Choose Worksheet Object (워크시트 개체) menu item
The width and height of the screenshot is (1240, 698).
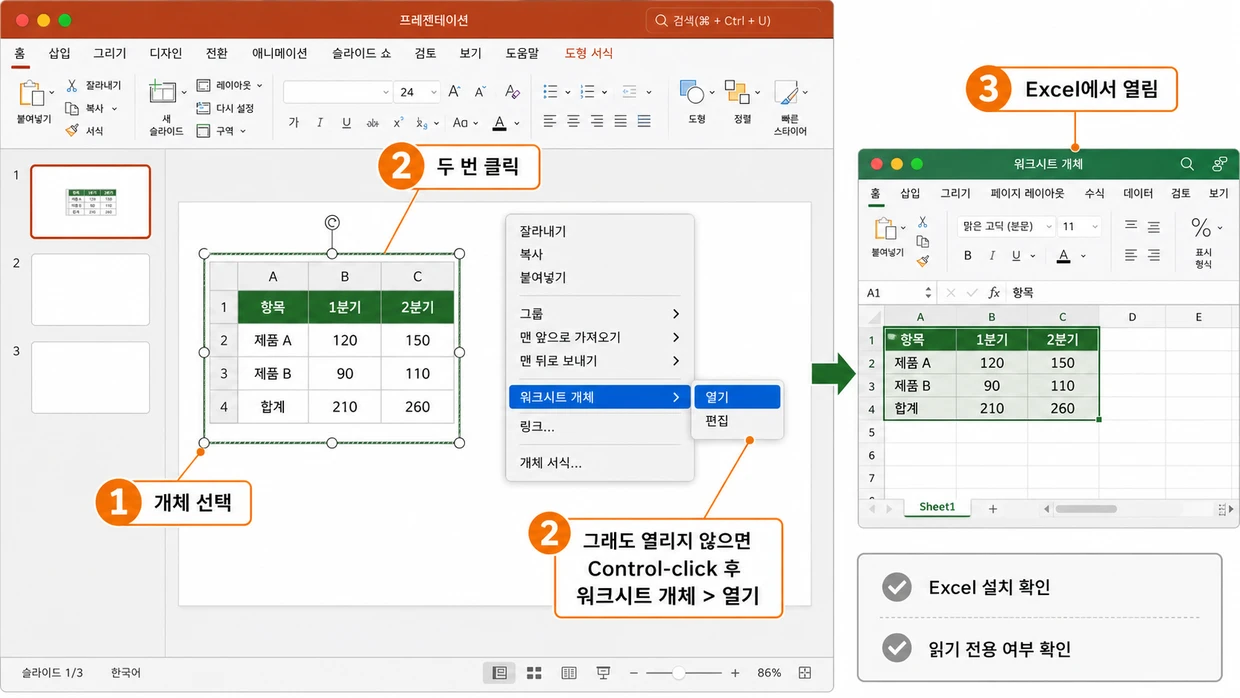pyautogui.click(x=599, y=397)
